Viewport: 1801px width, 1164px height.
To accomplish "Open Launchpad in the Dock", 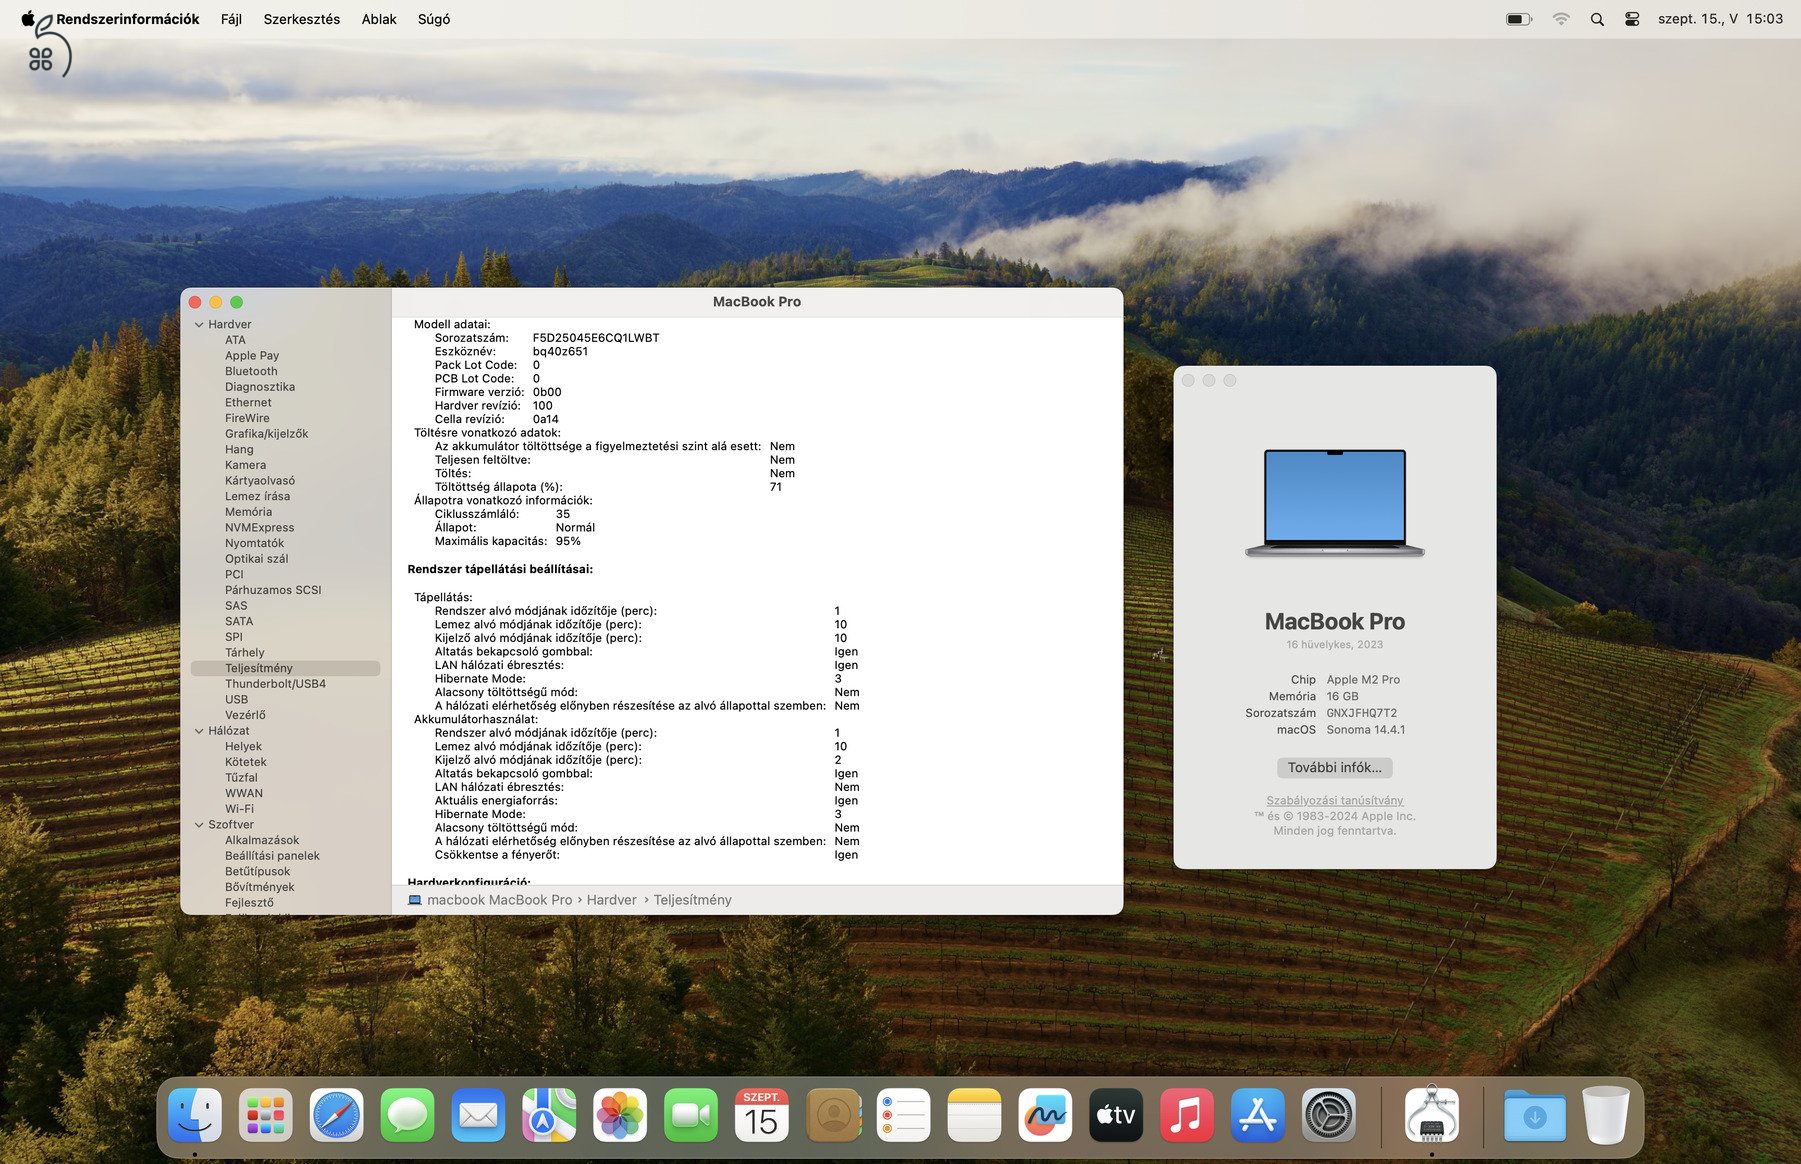I will 265,1115.
